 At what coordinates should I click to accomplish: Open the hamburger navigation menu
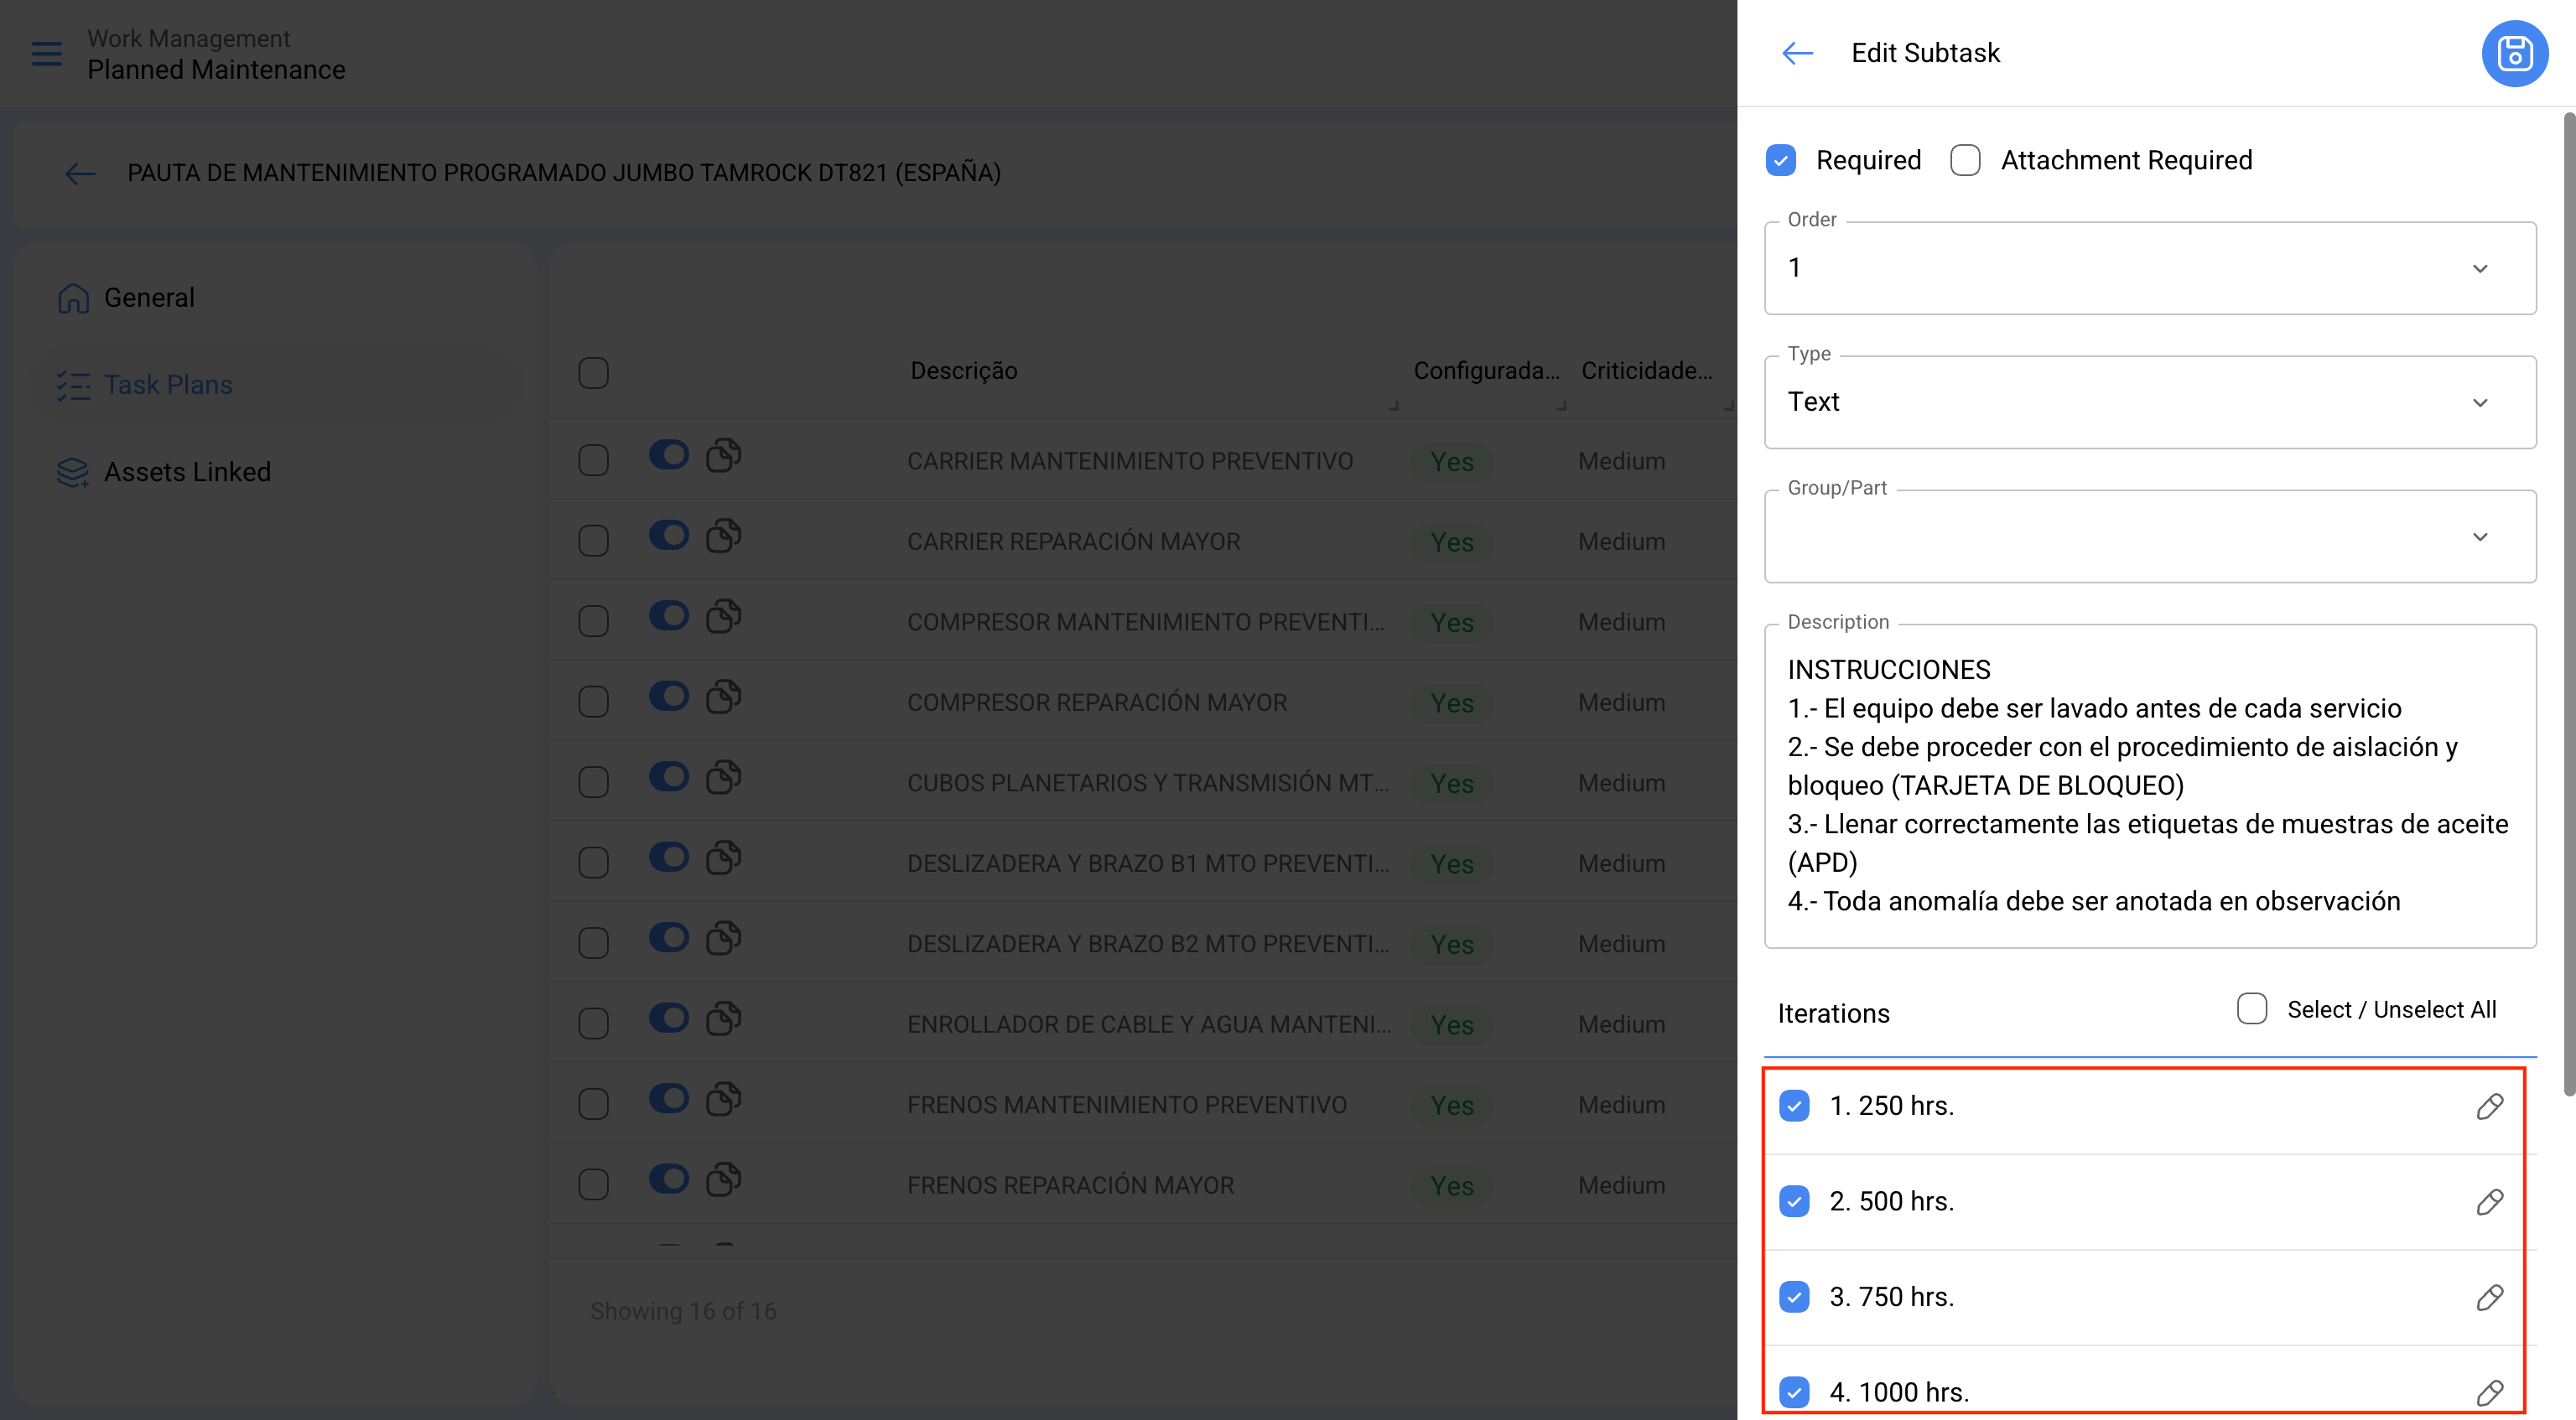(47, 53)
